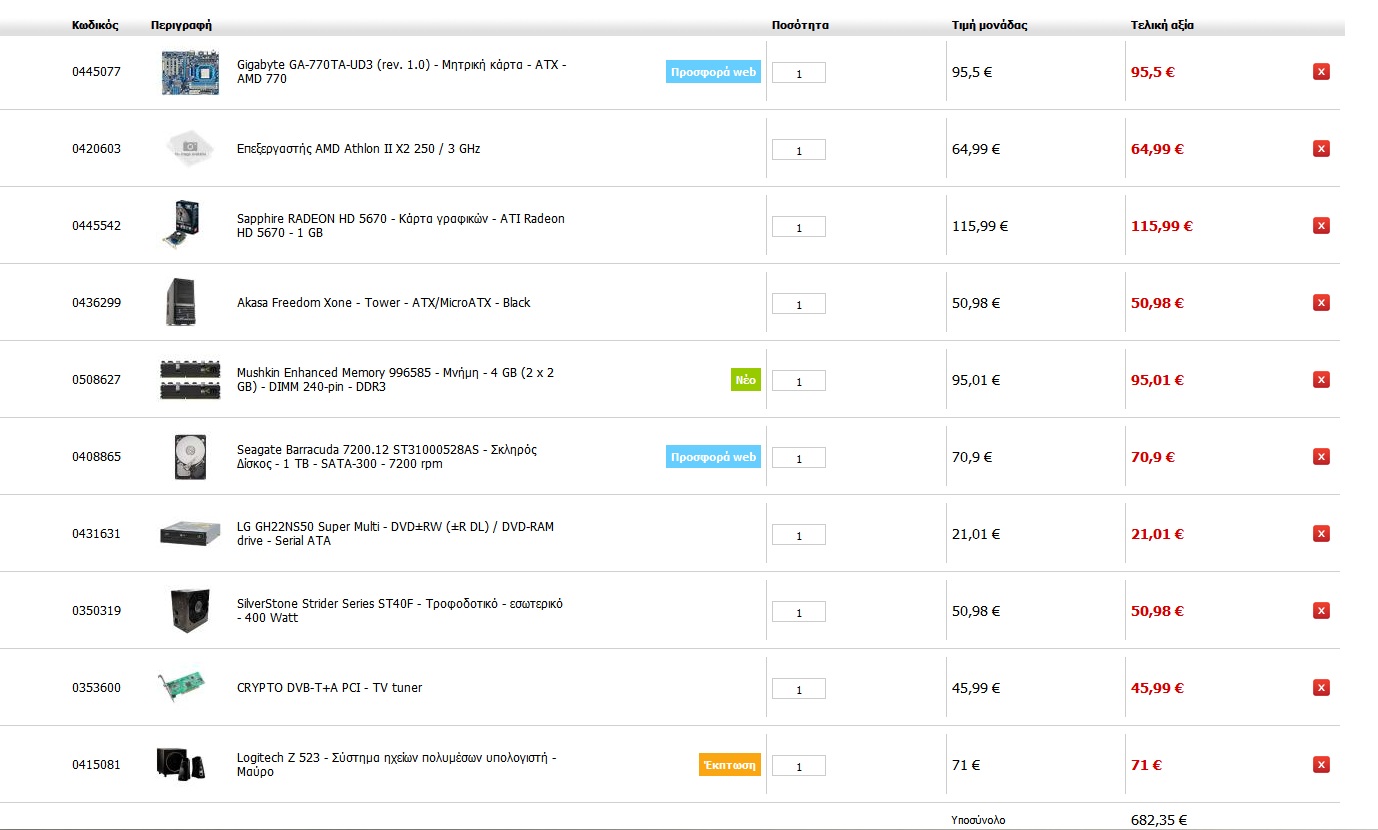Remove AMD Athlon II X2 250 row
Viewport: 1378px width, 830px height.
point(1321,149)
